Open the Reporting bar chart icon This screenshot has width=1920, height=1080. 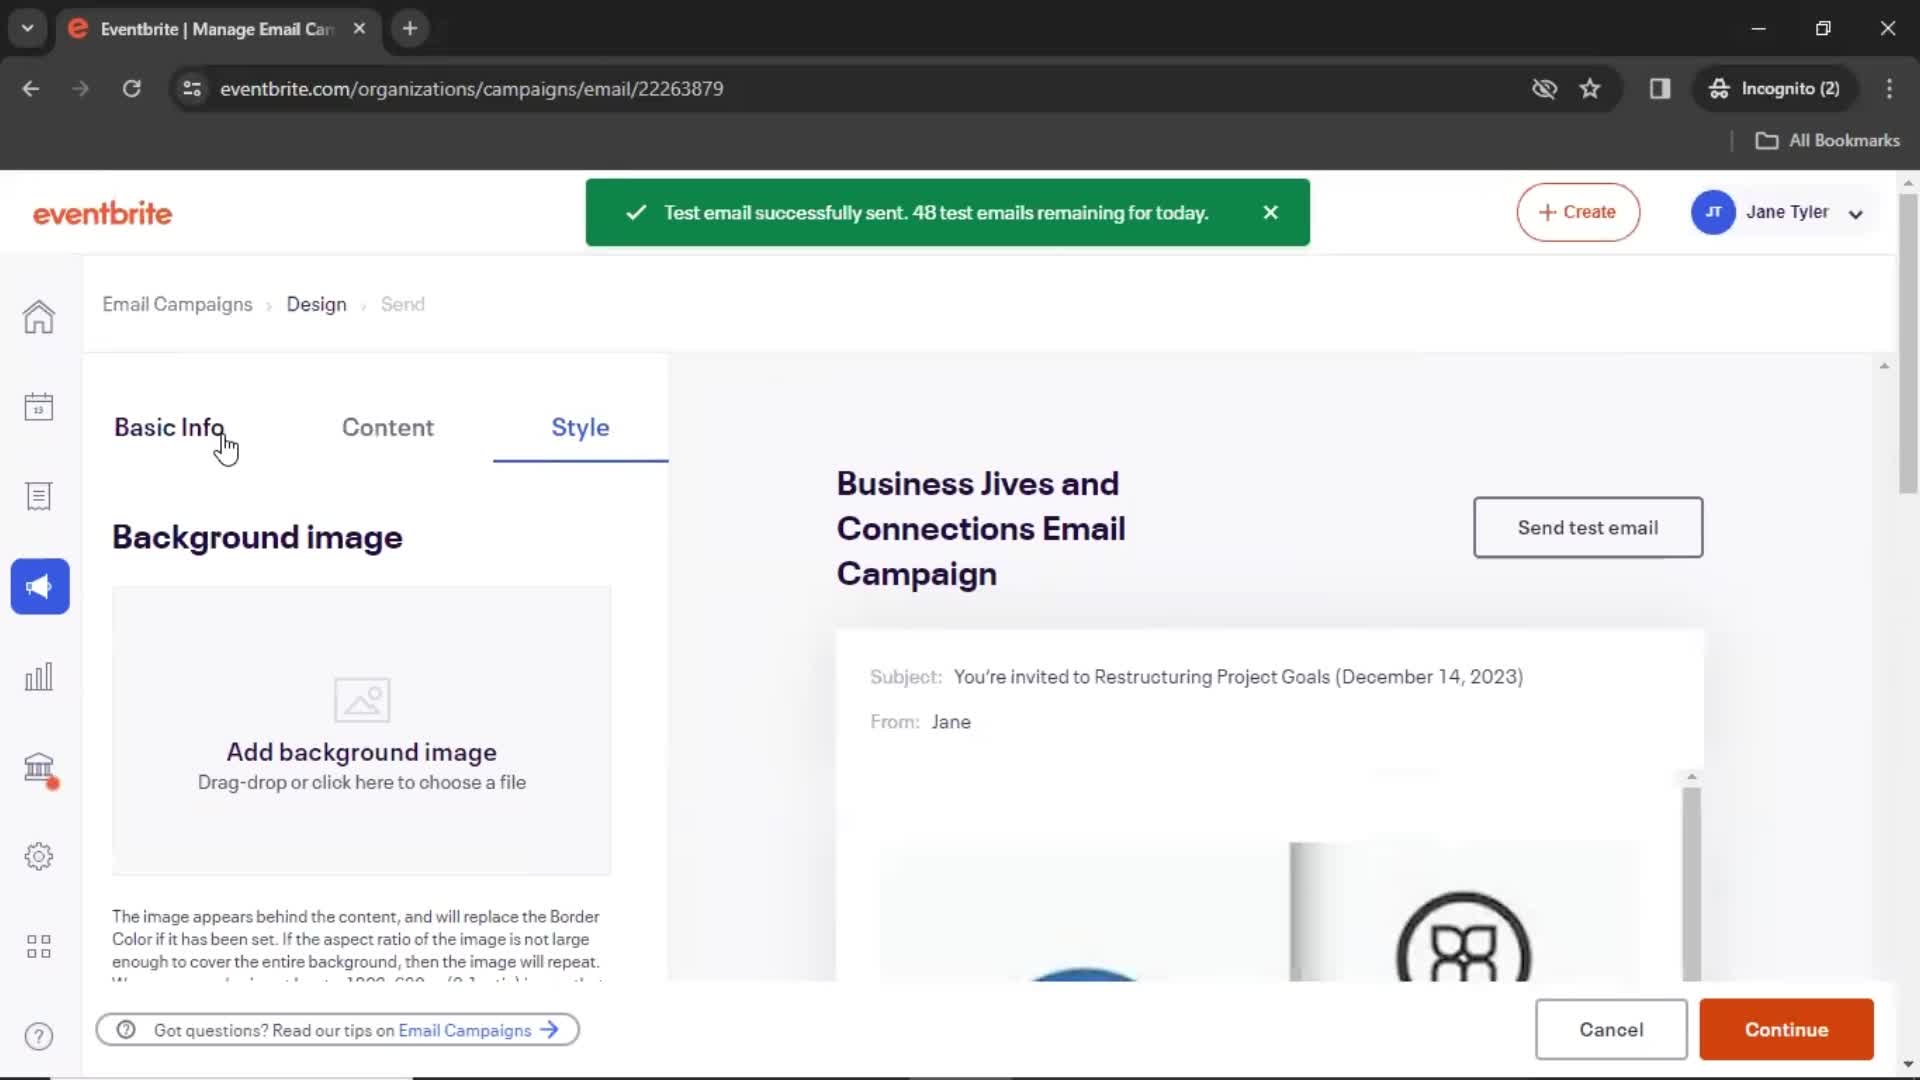click(39, 677)
